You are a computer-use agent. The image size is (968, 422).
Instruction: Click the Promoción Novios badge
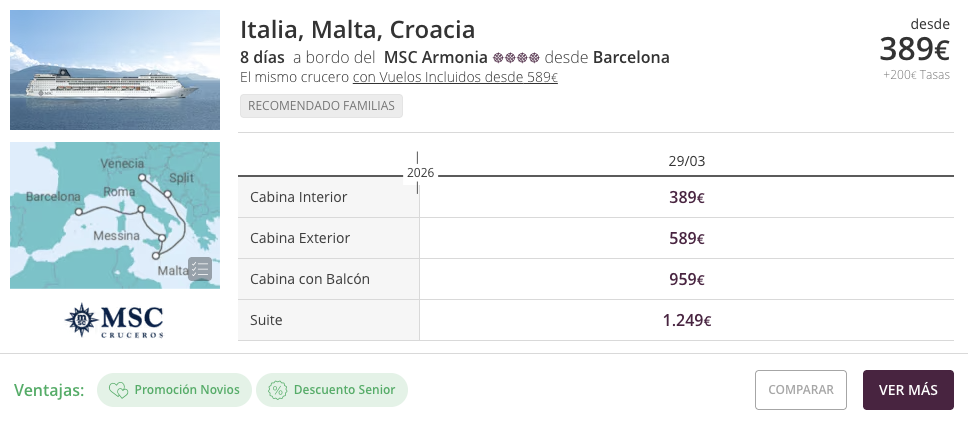pos(175,390)
